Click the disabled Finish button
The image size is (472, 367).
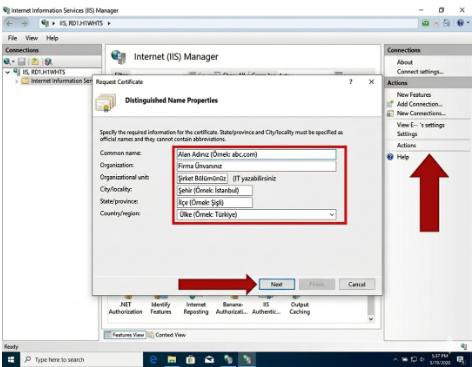click(317, 284)
